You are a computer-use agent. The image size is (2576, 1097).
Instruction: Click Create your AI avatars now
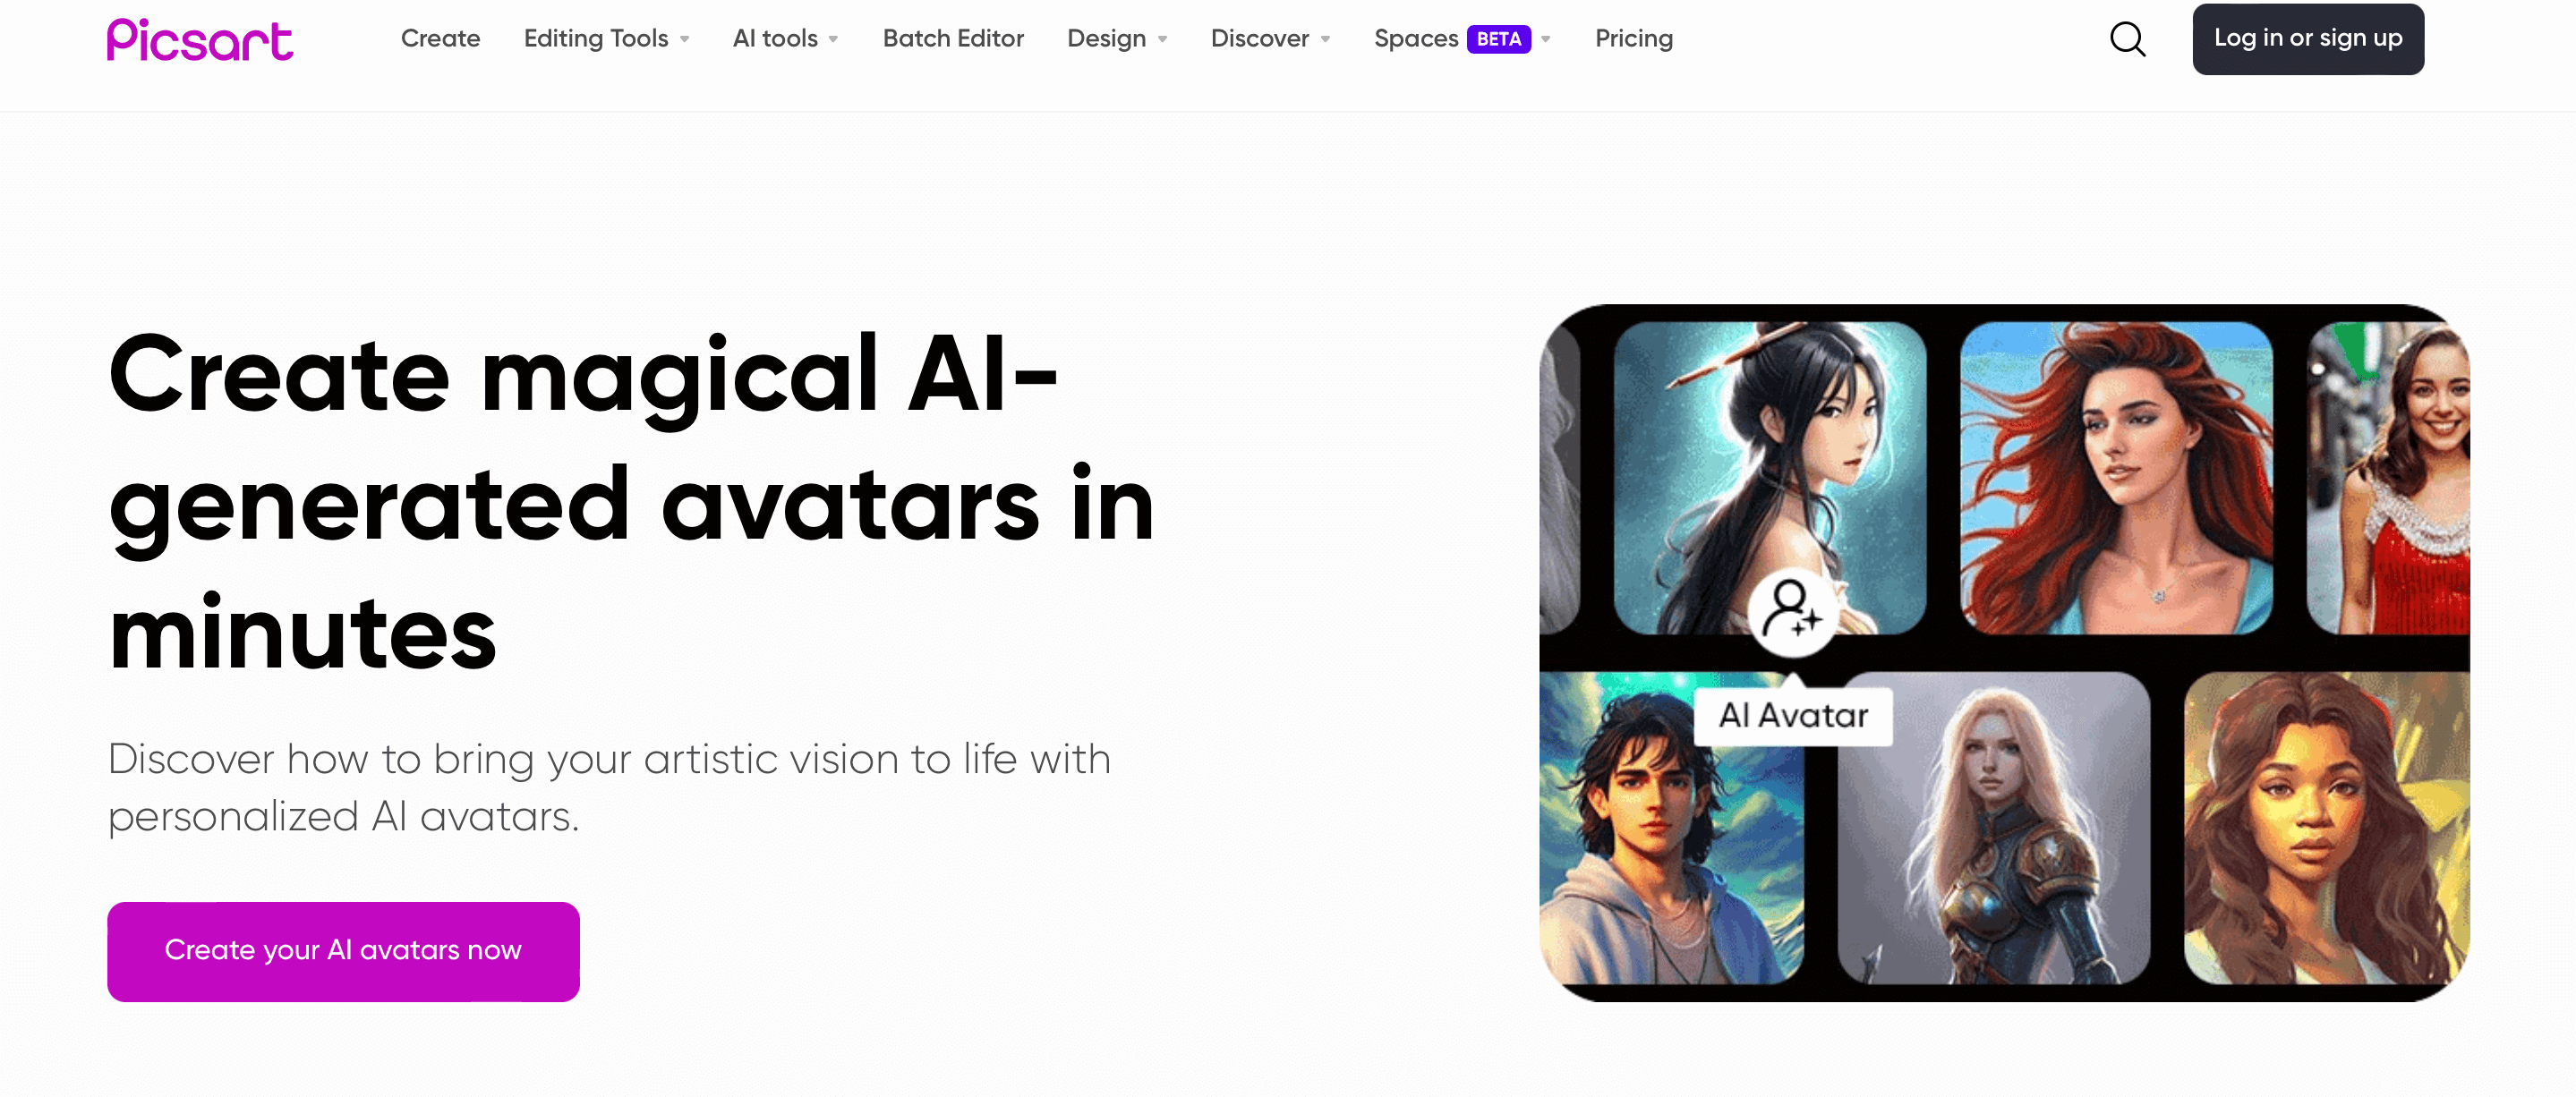coord(342,949)
